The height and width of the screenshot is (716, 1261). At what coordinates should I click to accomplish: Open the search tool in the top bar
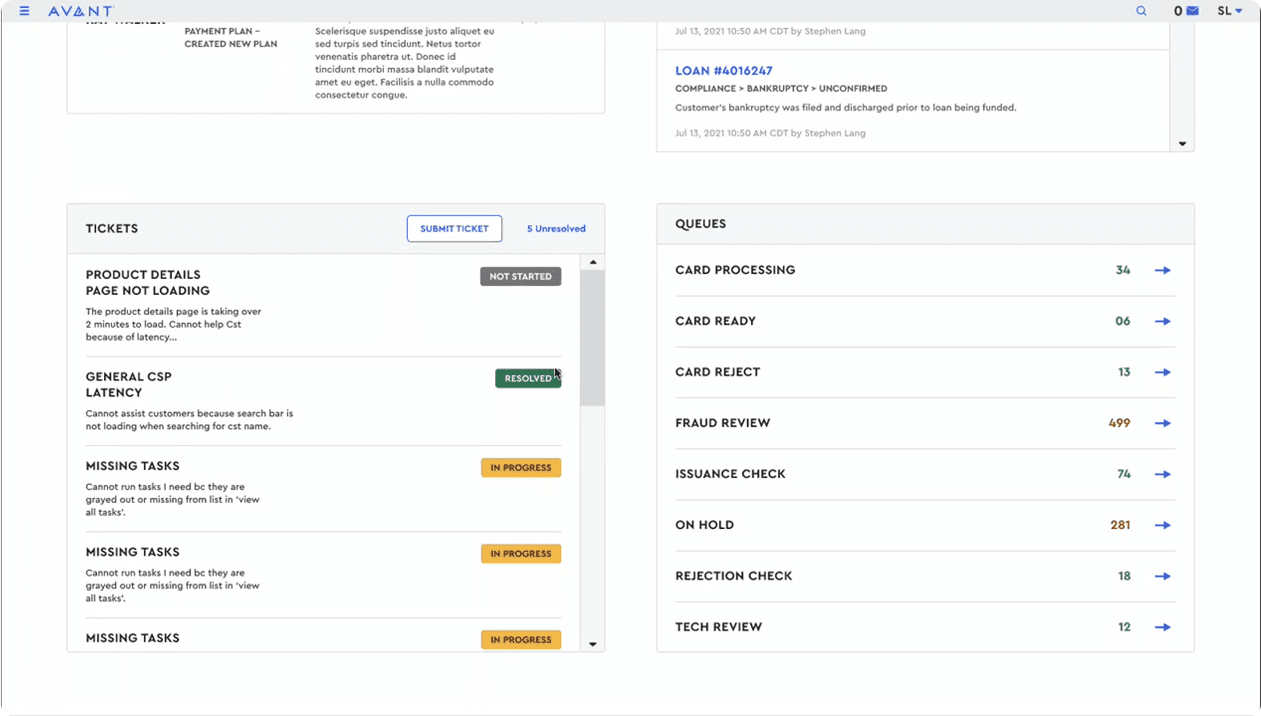[1141, 10]
